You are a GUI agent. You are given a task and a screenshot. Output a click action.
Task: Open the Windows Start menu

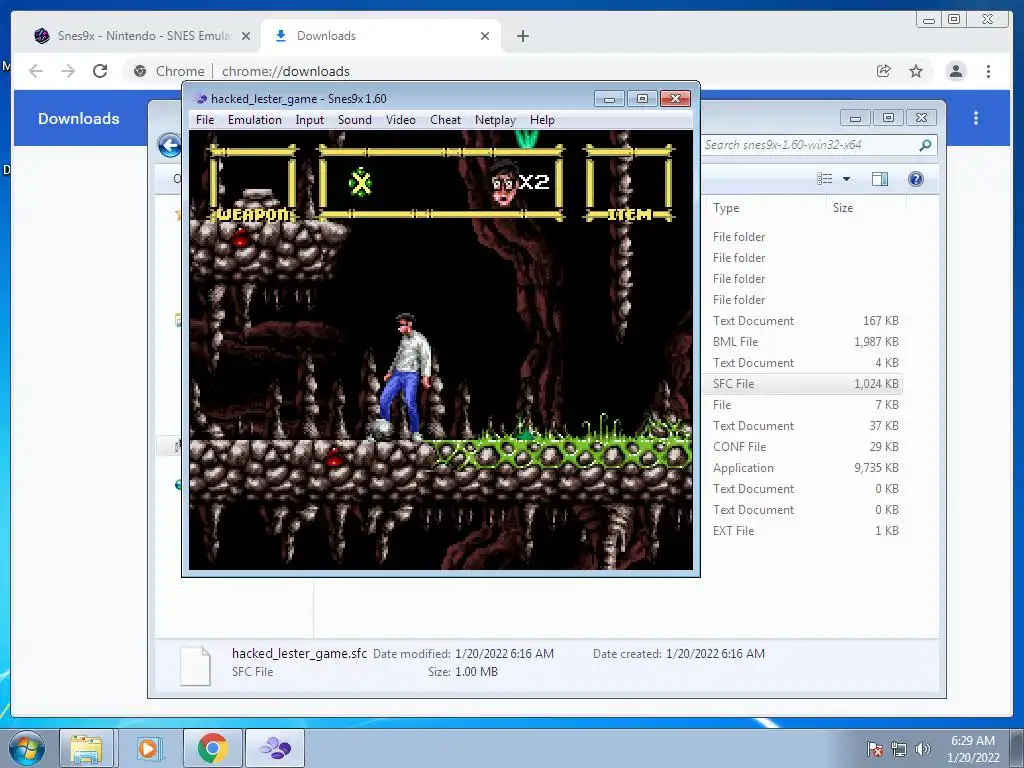27,748
